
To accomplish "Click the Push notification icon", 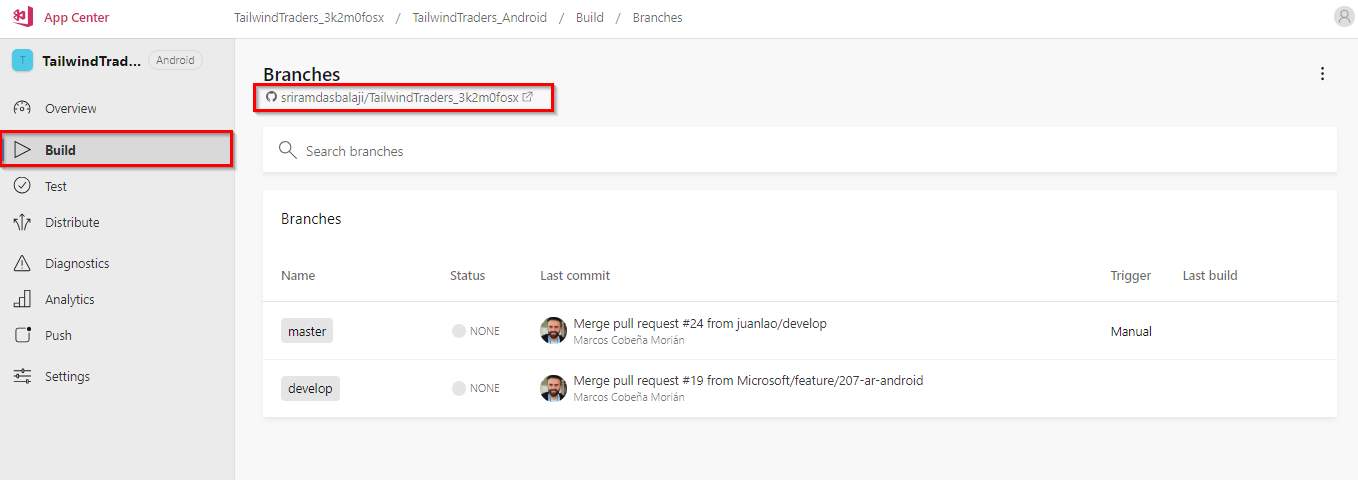I will 22,335.
